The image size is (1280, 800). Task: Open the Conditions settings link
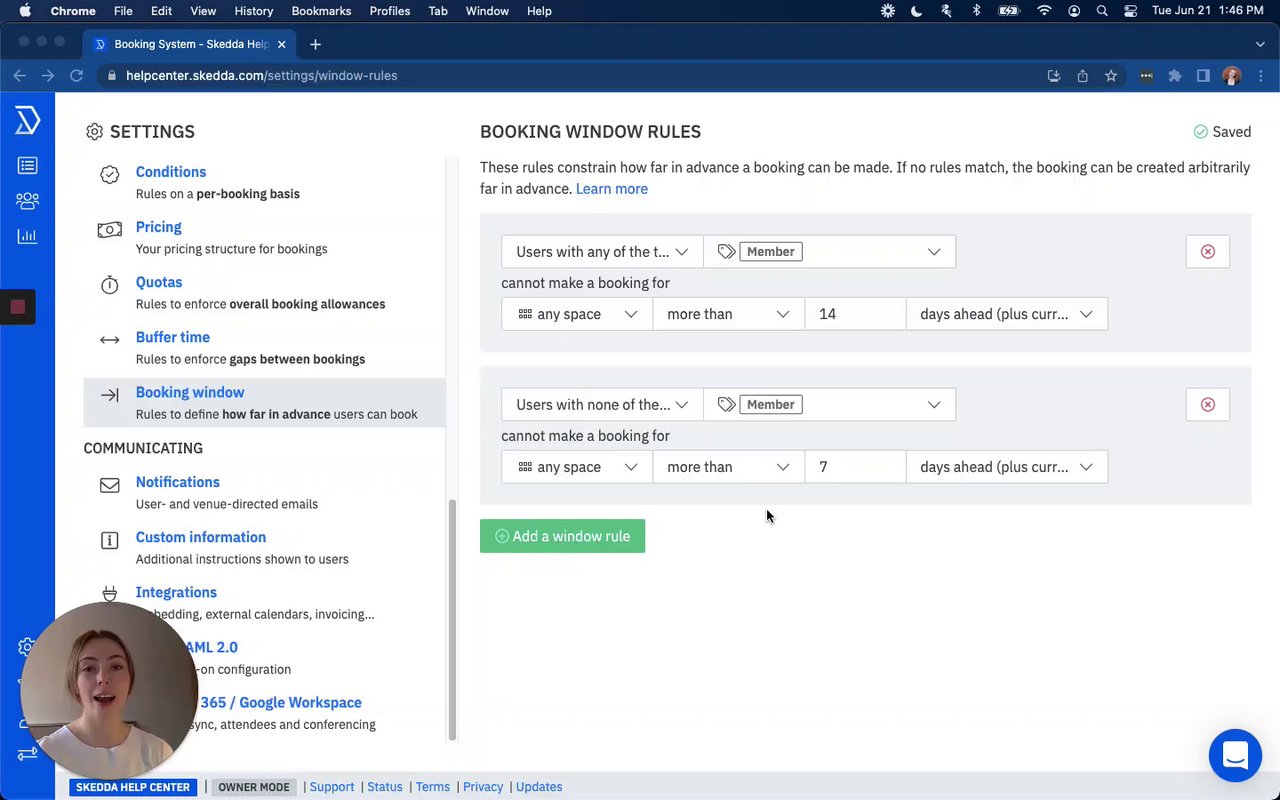click(171, 172)
